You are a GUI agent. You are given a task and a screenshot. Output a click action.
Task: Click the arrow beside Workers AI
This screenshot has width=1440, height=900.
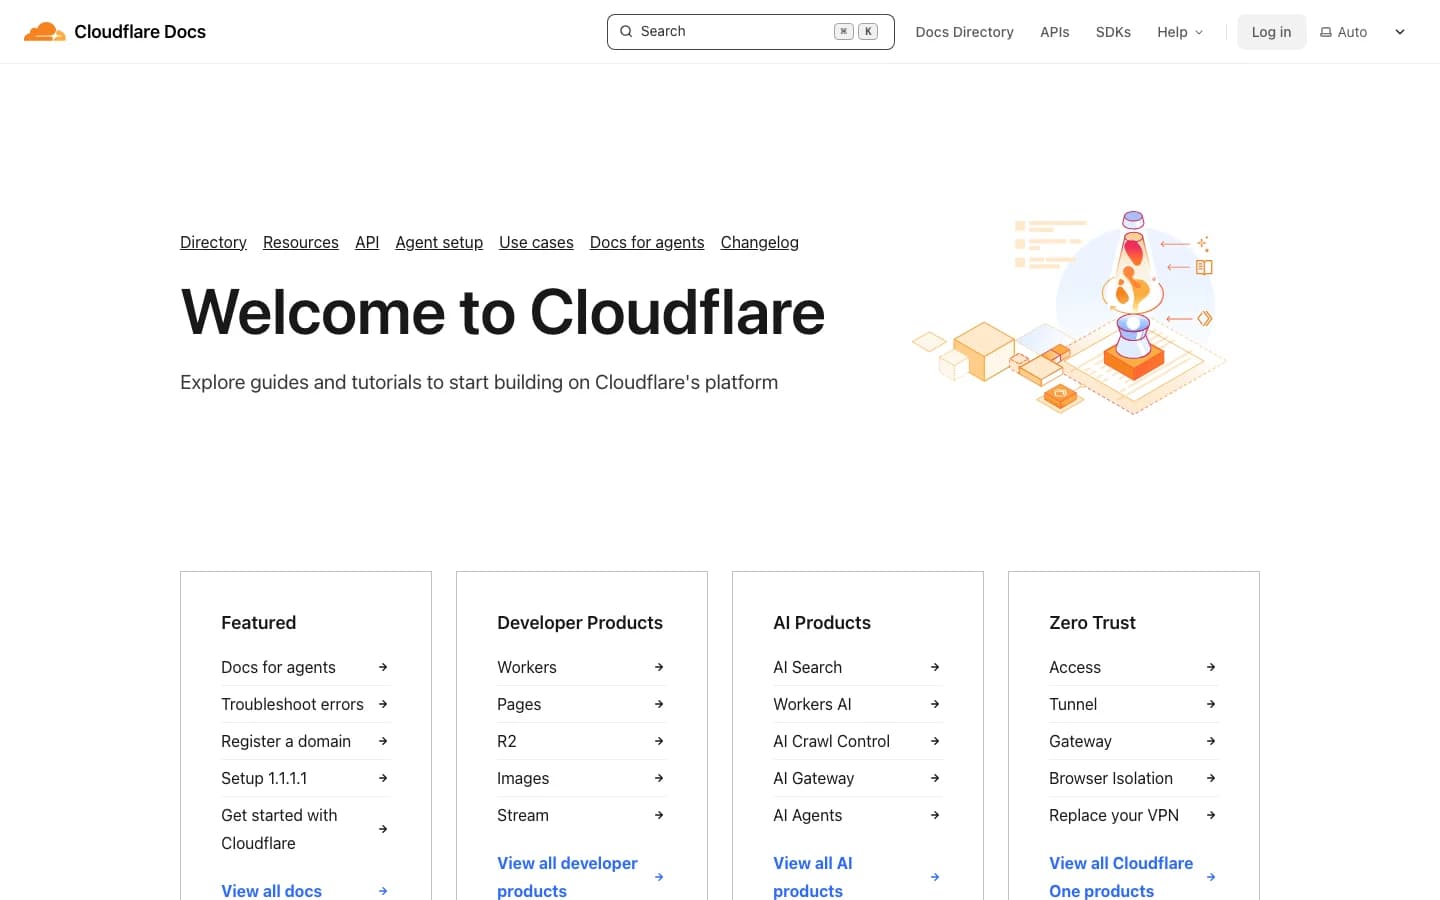click(935, 704)
